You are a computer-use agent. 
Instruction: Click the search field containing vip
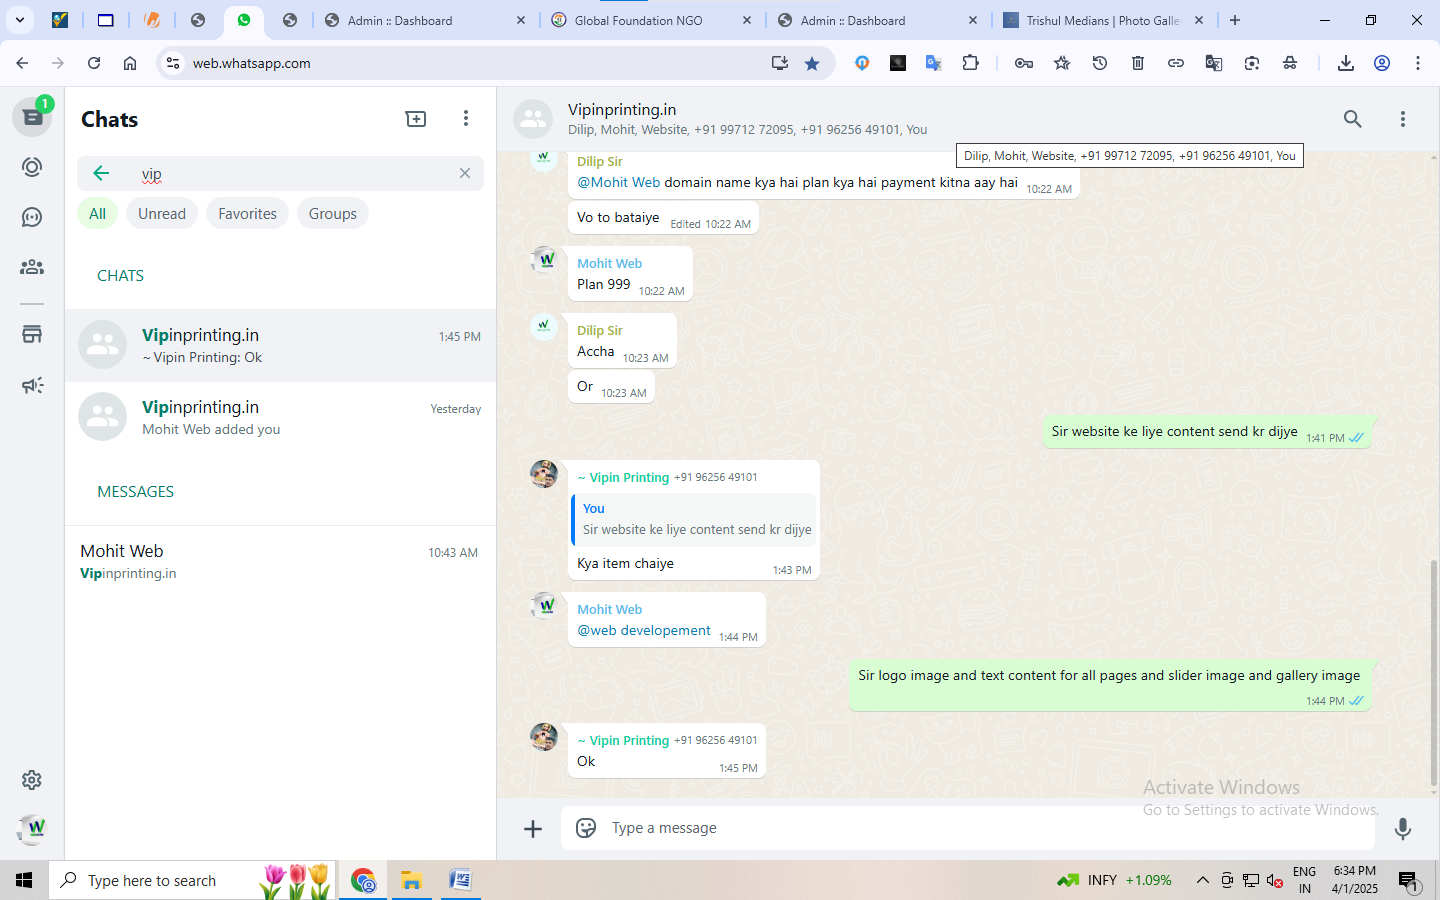[x=280, y=173]
